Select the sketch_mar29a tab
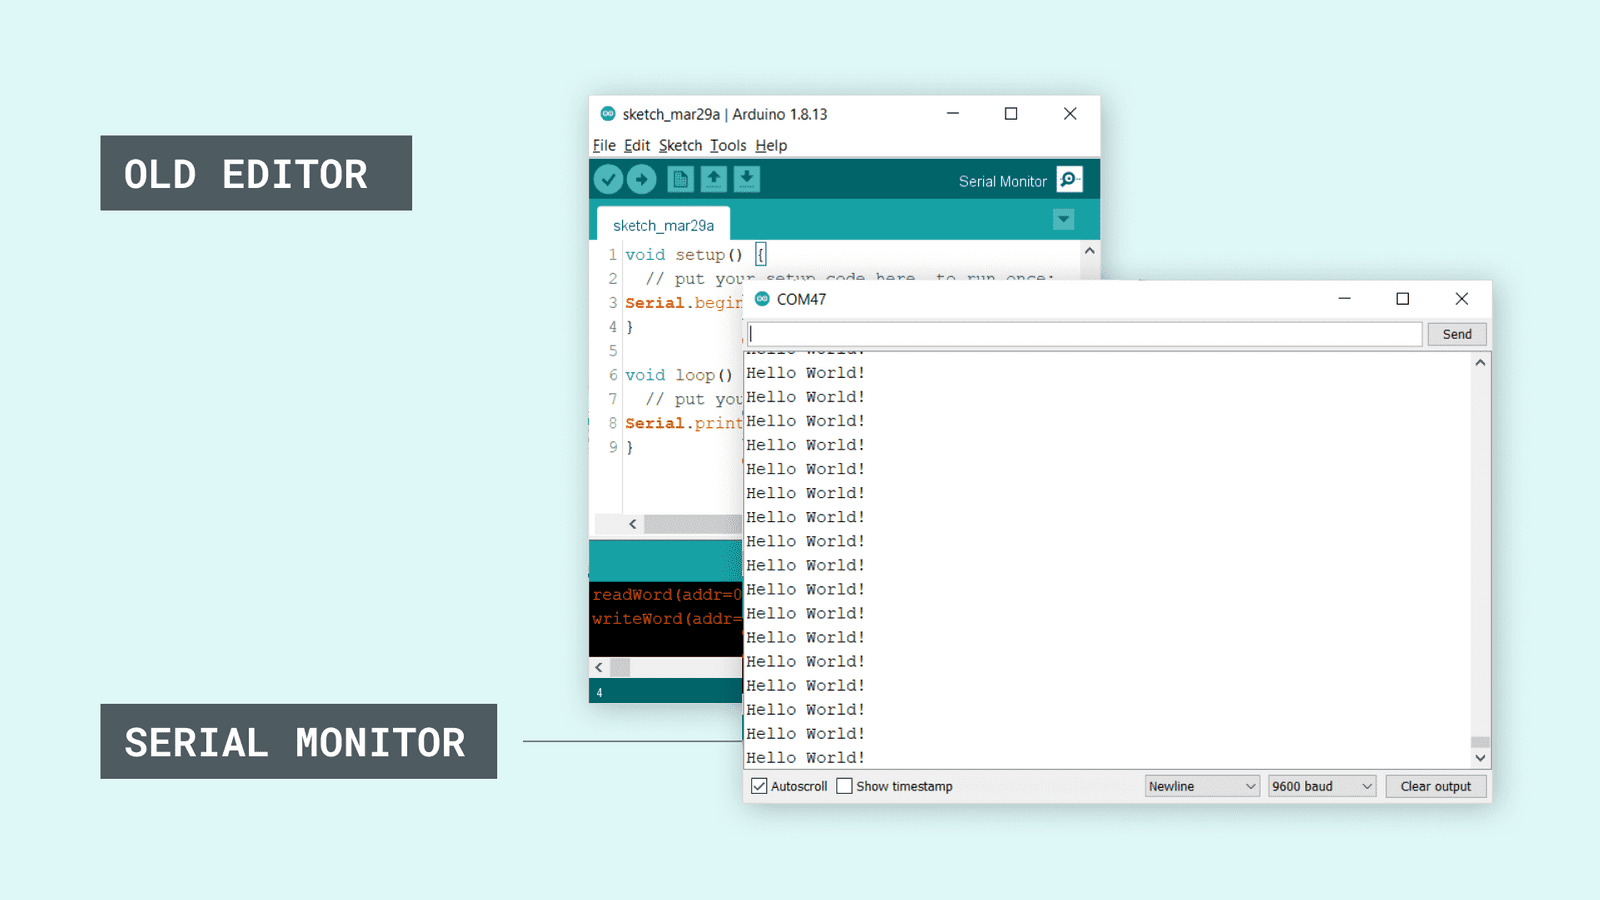 [x=663, y=225]
